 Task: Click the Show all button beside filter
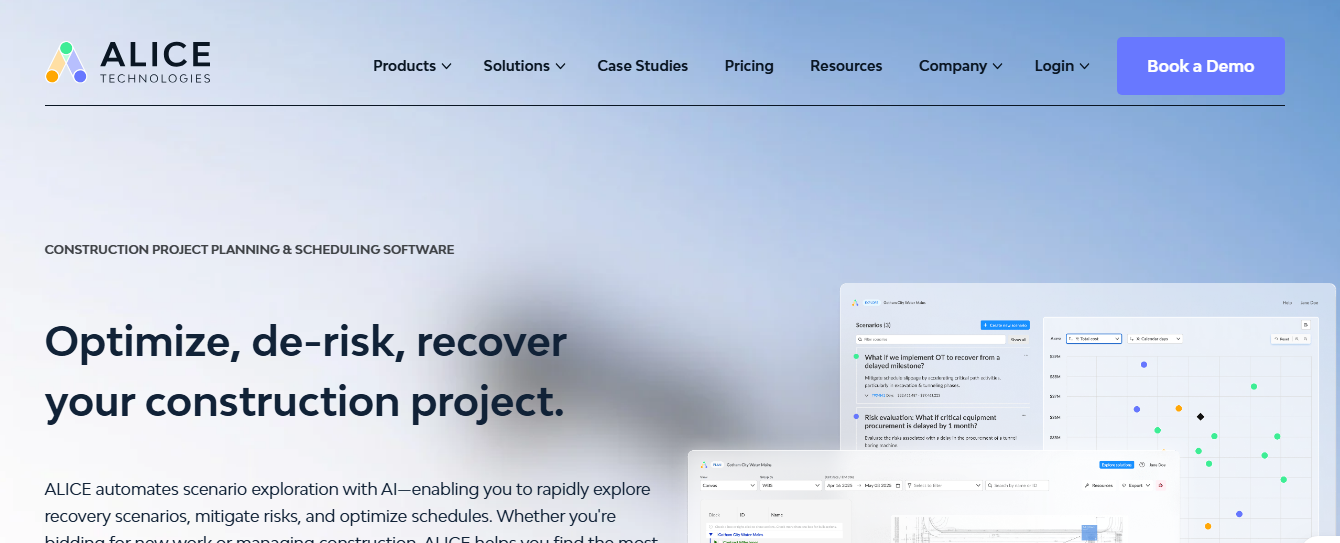point(1018,340)
